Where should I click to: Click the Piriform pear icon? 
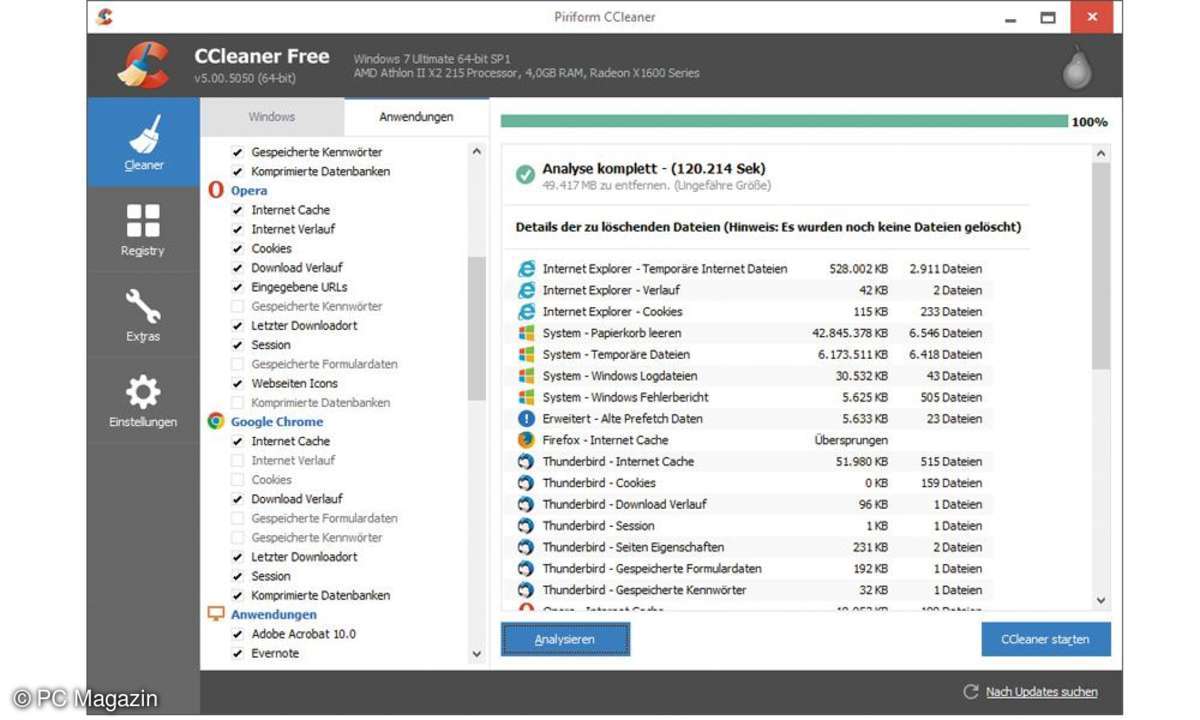click(1077, 67)
